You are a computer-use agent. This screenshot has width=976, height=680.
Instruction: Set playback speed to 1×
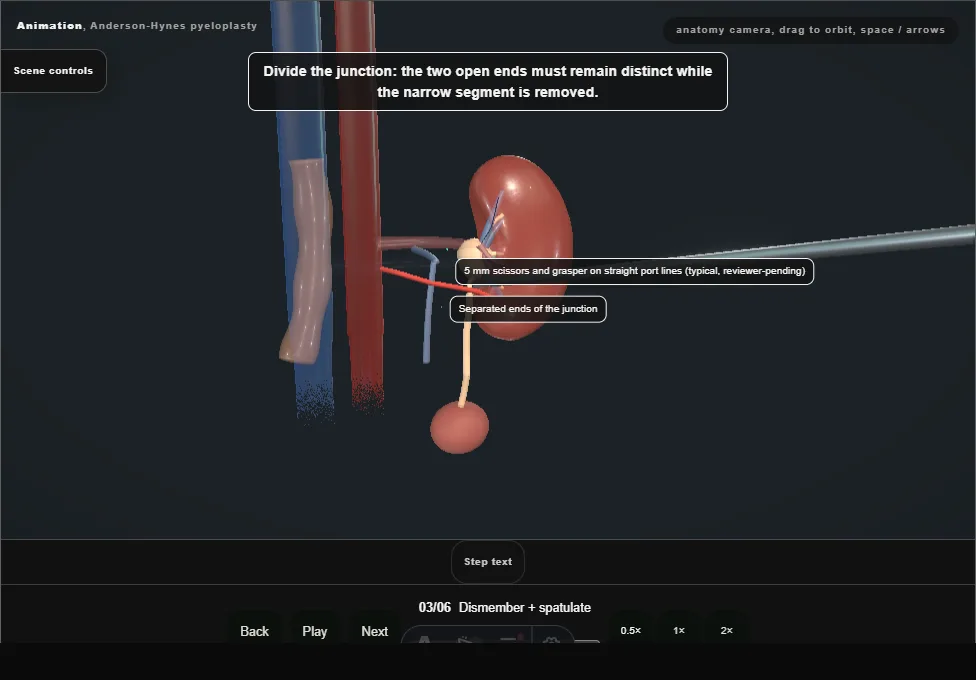(x=679, y=630)
